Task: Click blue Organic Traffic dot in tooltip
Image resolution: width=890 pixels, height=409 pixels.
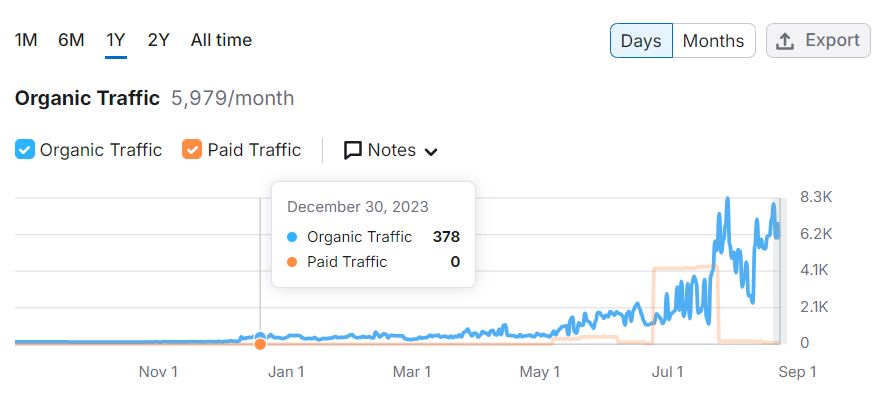Action: pos(292,237)
